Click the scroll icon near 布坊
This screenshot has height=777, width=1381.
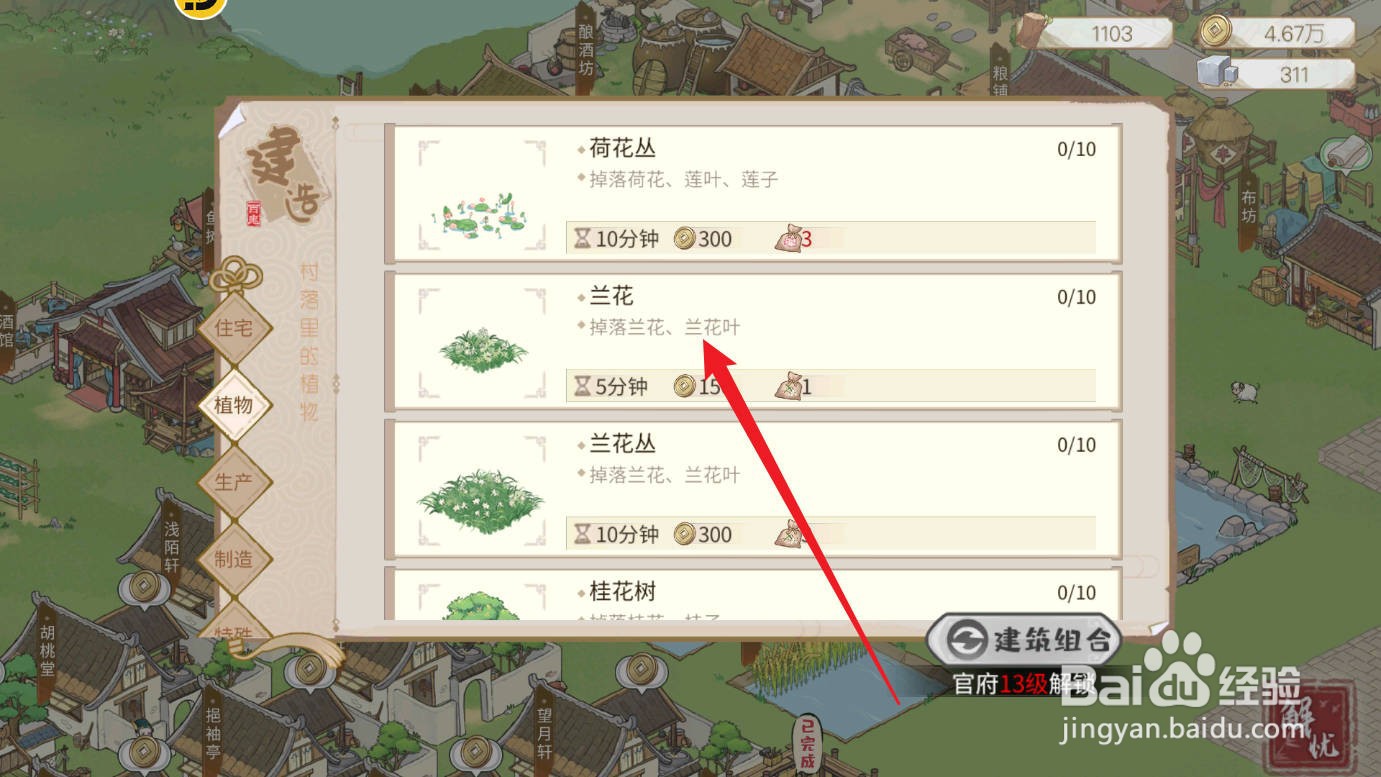point(1347,154)
